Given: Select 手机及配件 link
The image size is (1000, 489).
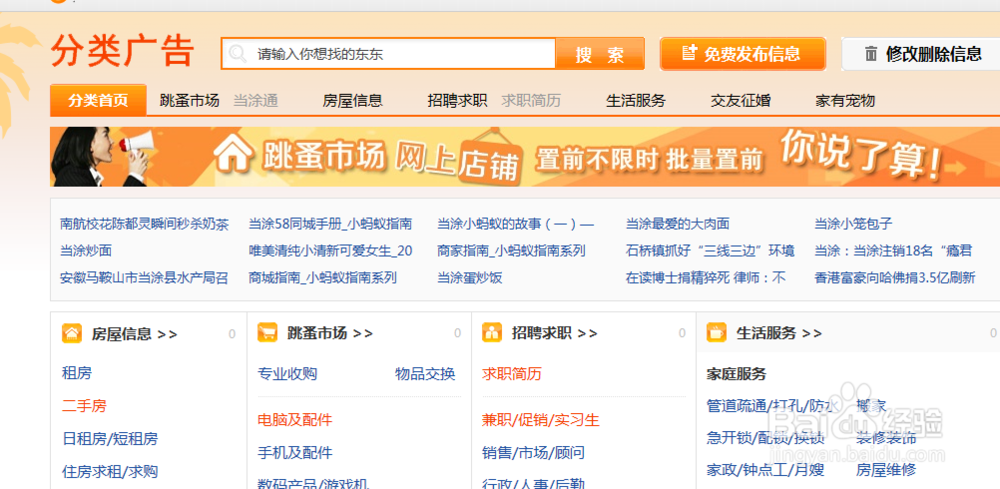Looking at the screenshot, I should click(x=295, y=453).
